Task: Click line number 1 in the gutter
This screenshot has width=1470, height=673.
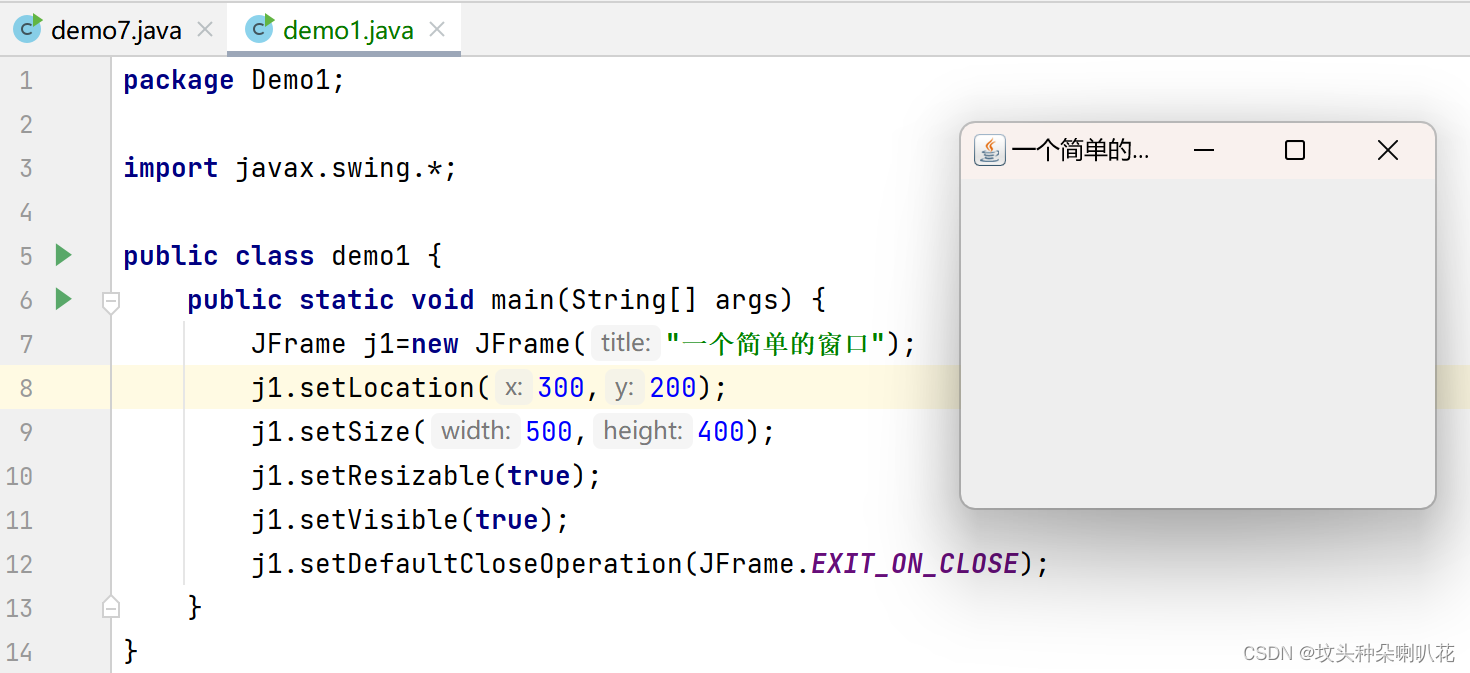Action: coord(26,80)
